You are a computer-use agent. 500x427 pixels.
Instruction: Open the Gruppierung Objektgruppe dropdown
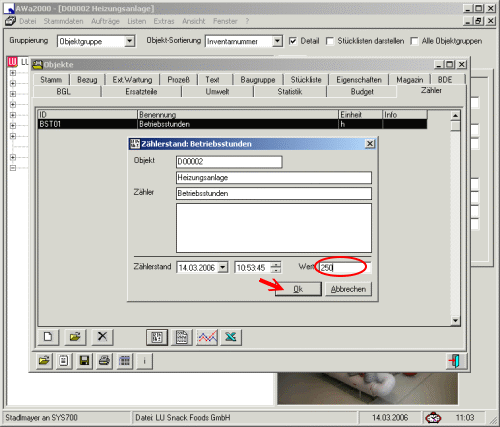pos(130,41)
